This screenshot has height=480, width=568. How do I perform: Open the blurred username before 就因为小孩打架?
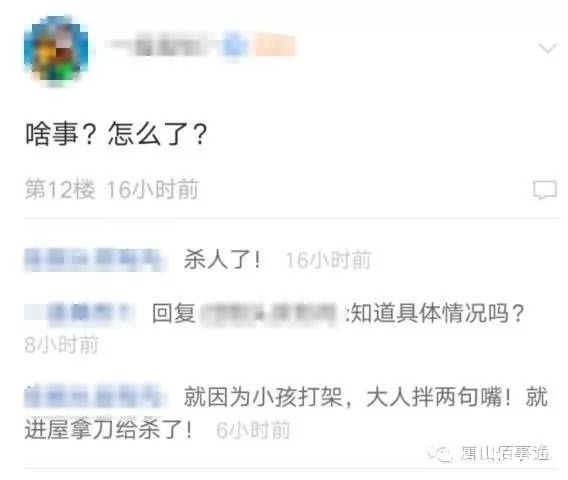96,396
